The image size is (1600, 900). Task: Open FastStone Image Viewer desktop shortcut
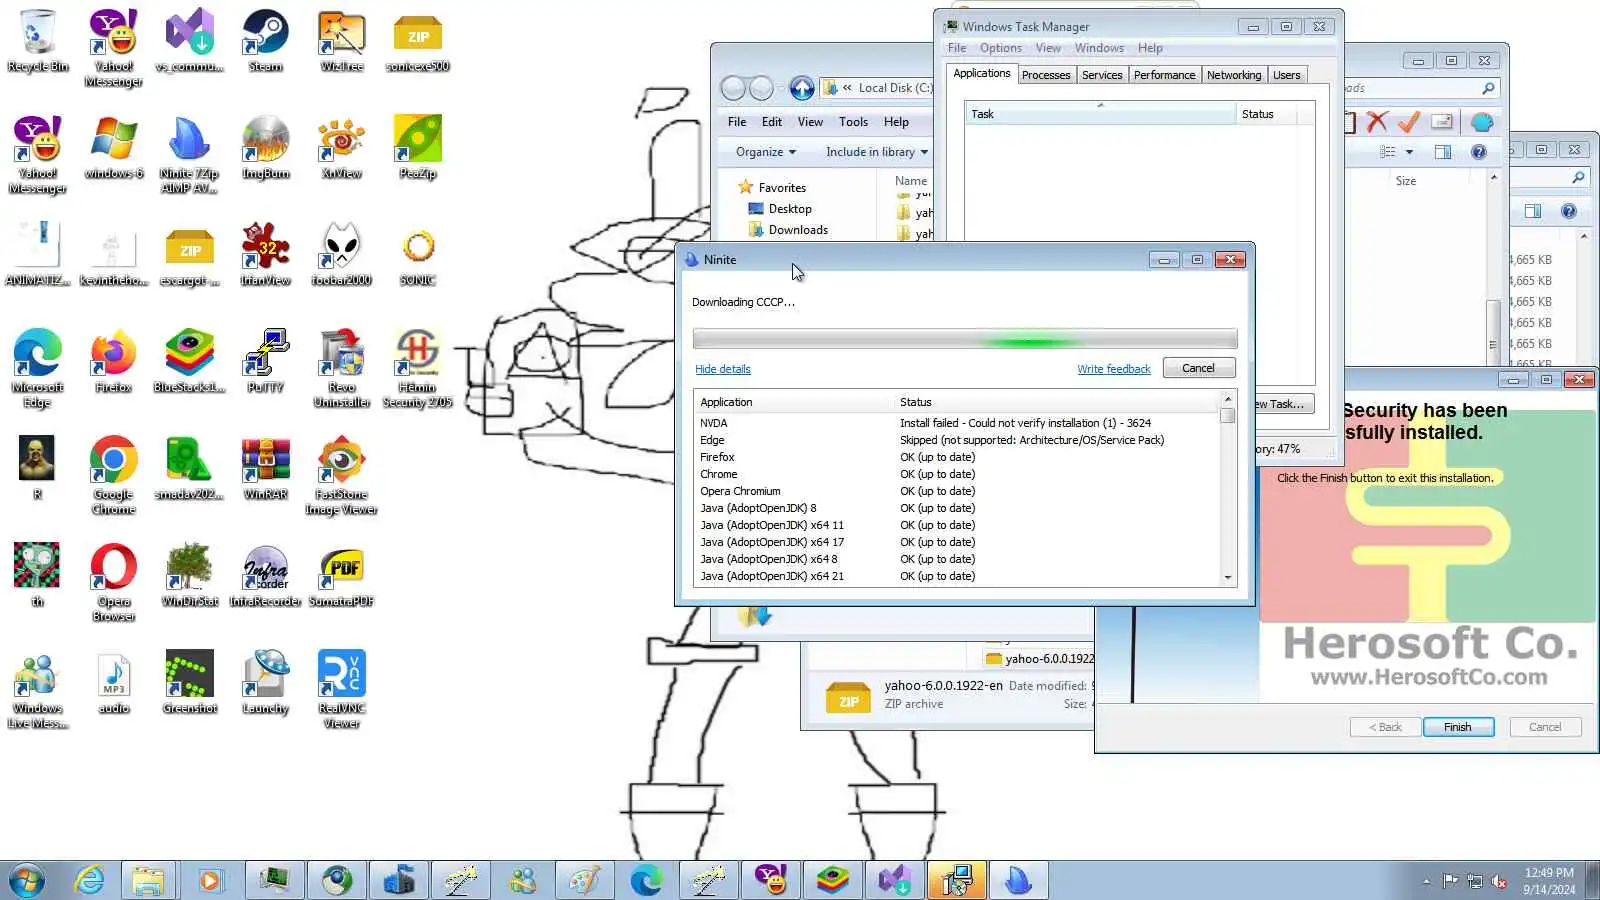(342, 476)
